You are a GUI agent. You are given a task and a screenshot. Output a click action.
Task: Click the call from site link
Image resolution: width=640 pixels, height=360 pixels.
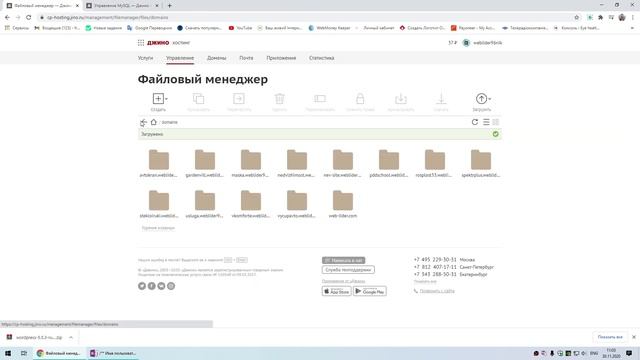click(437, 291)
